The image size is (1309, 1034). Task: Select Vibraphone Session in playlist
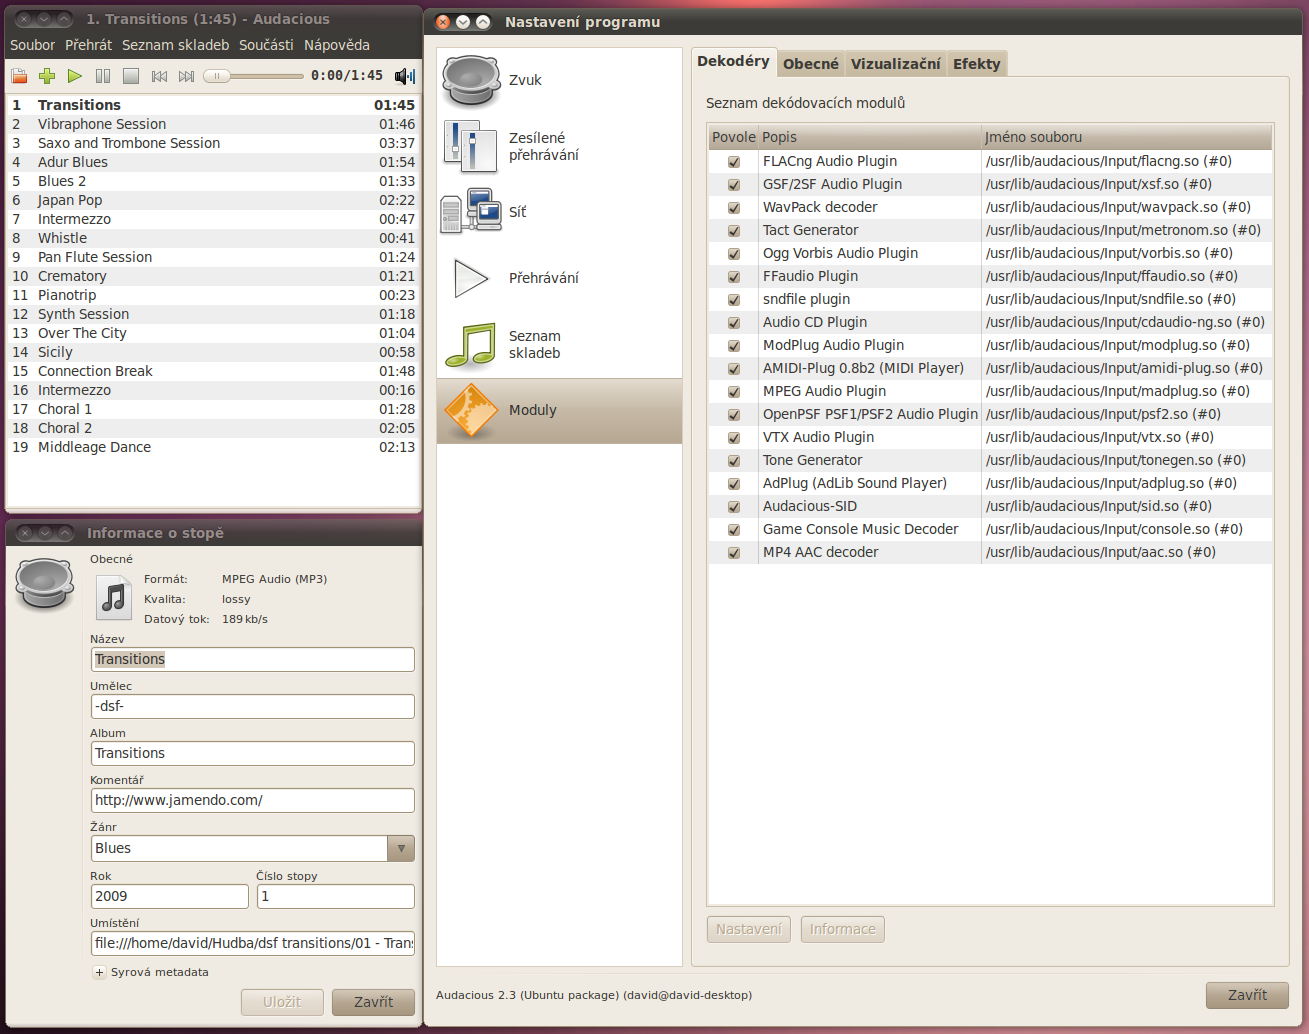[213, 124]
